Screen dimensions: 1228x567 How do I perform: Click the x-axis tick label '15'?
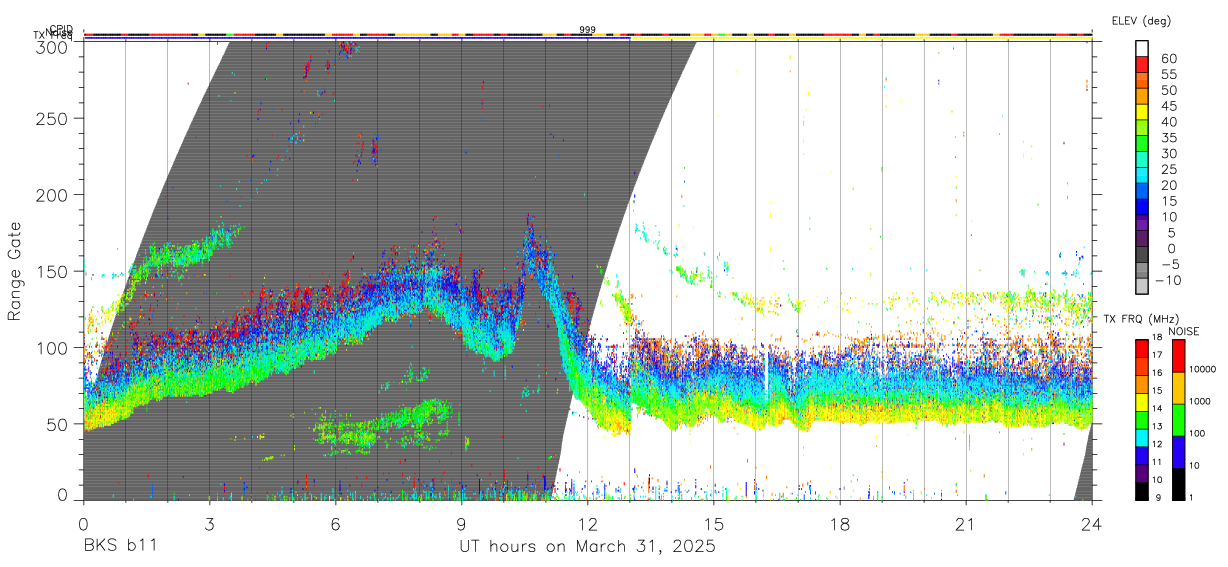pyautogui.click(x=714, y=524)
